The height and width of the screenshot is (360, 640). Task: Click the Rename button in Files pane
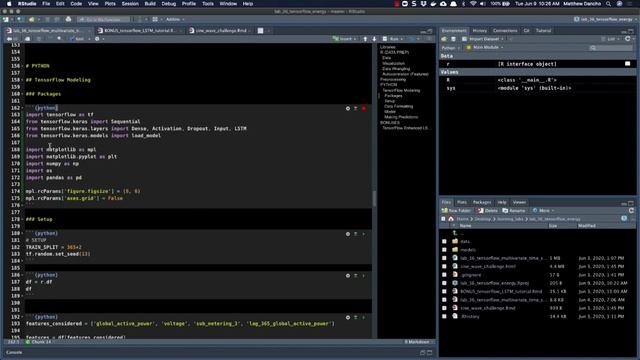(x=514, y=211)
